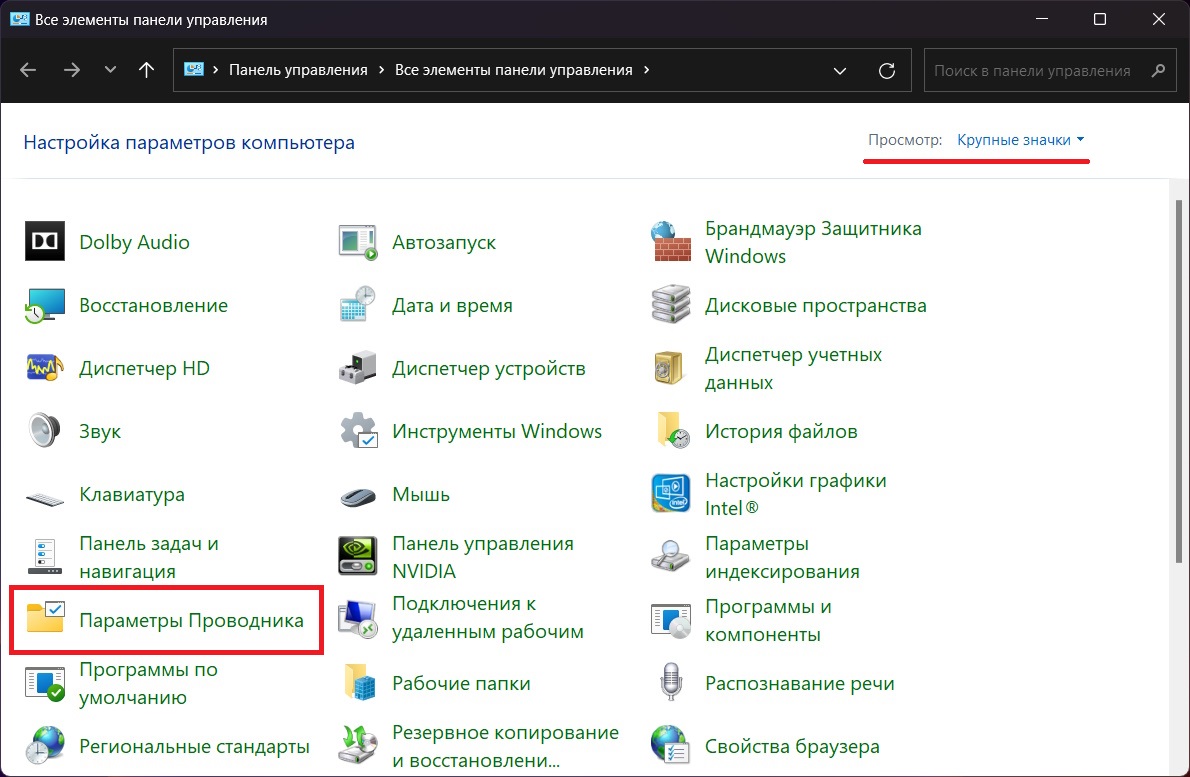Open the Dolby Audio link

[134, 242]
